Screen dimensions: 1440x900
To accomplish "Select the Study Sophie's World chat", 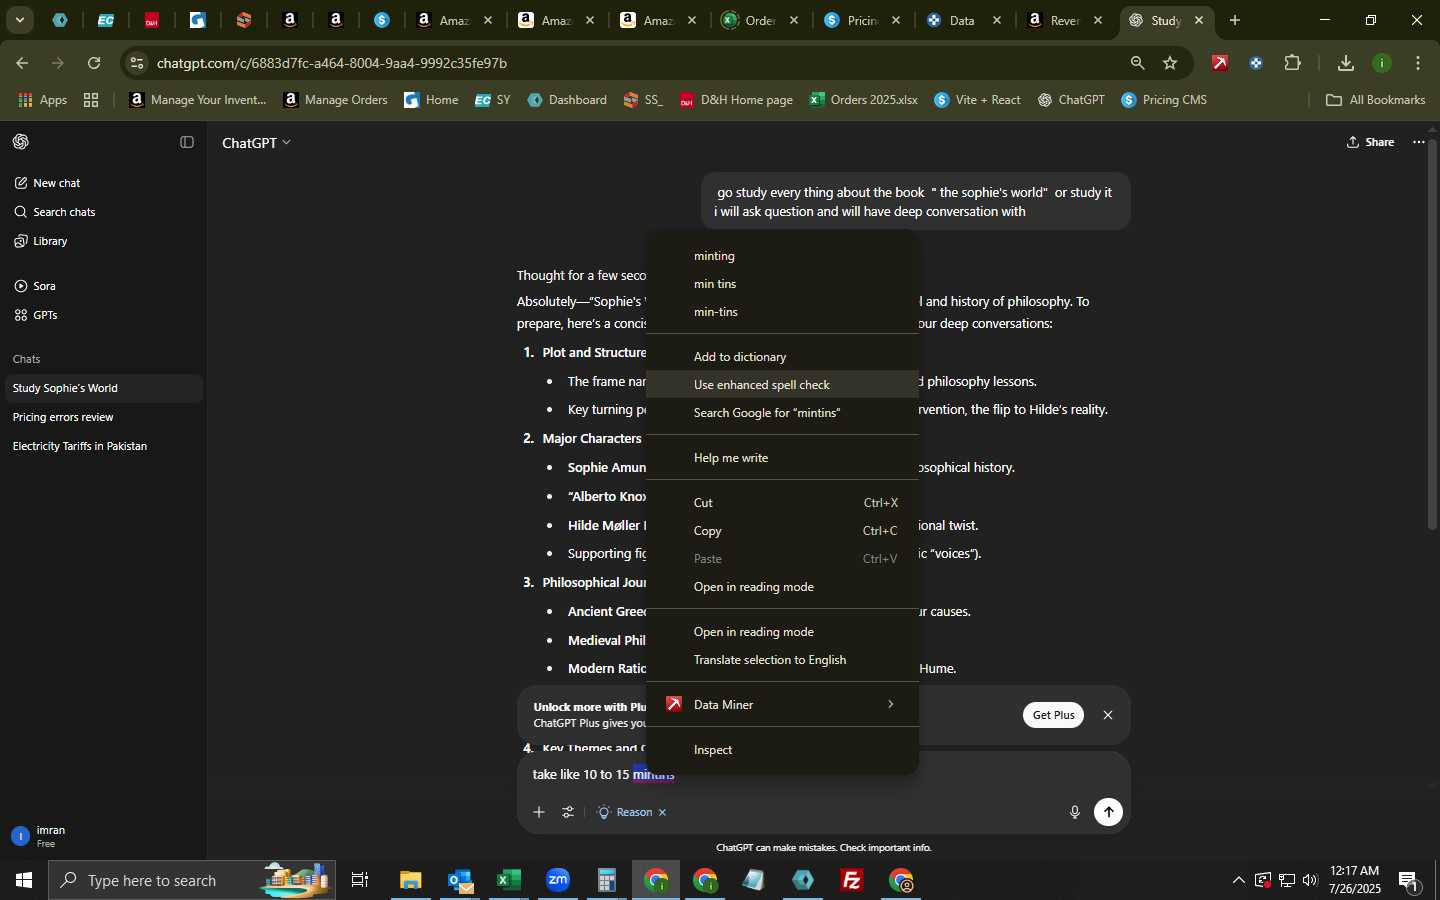I will pos(103,388).
